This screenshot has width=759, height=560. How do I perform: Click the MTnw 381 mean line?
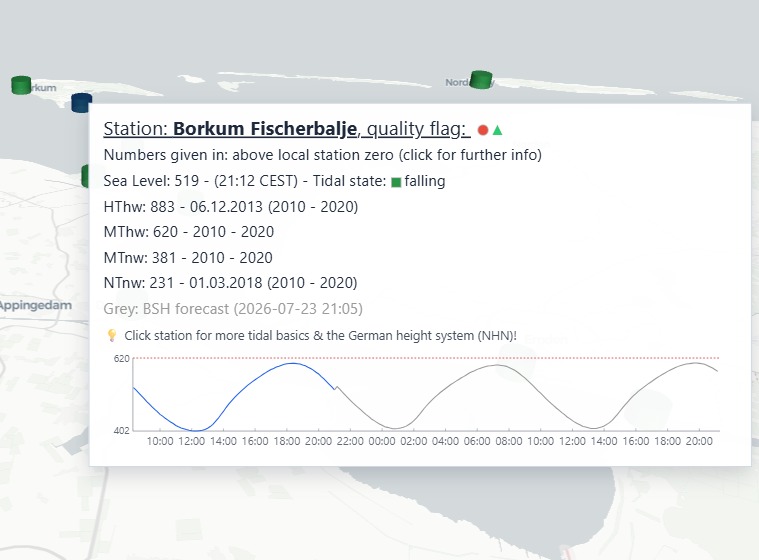[188, 257]
